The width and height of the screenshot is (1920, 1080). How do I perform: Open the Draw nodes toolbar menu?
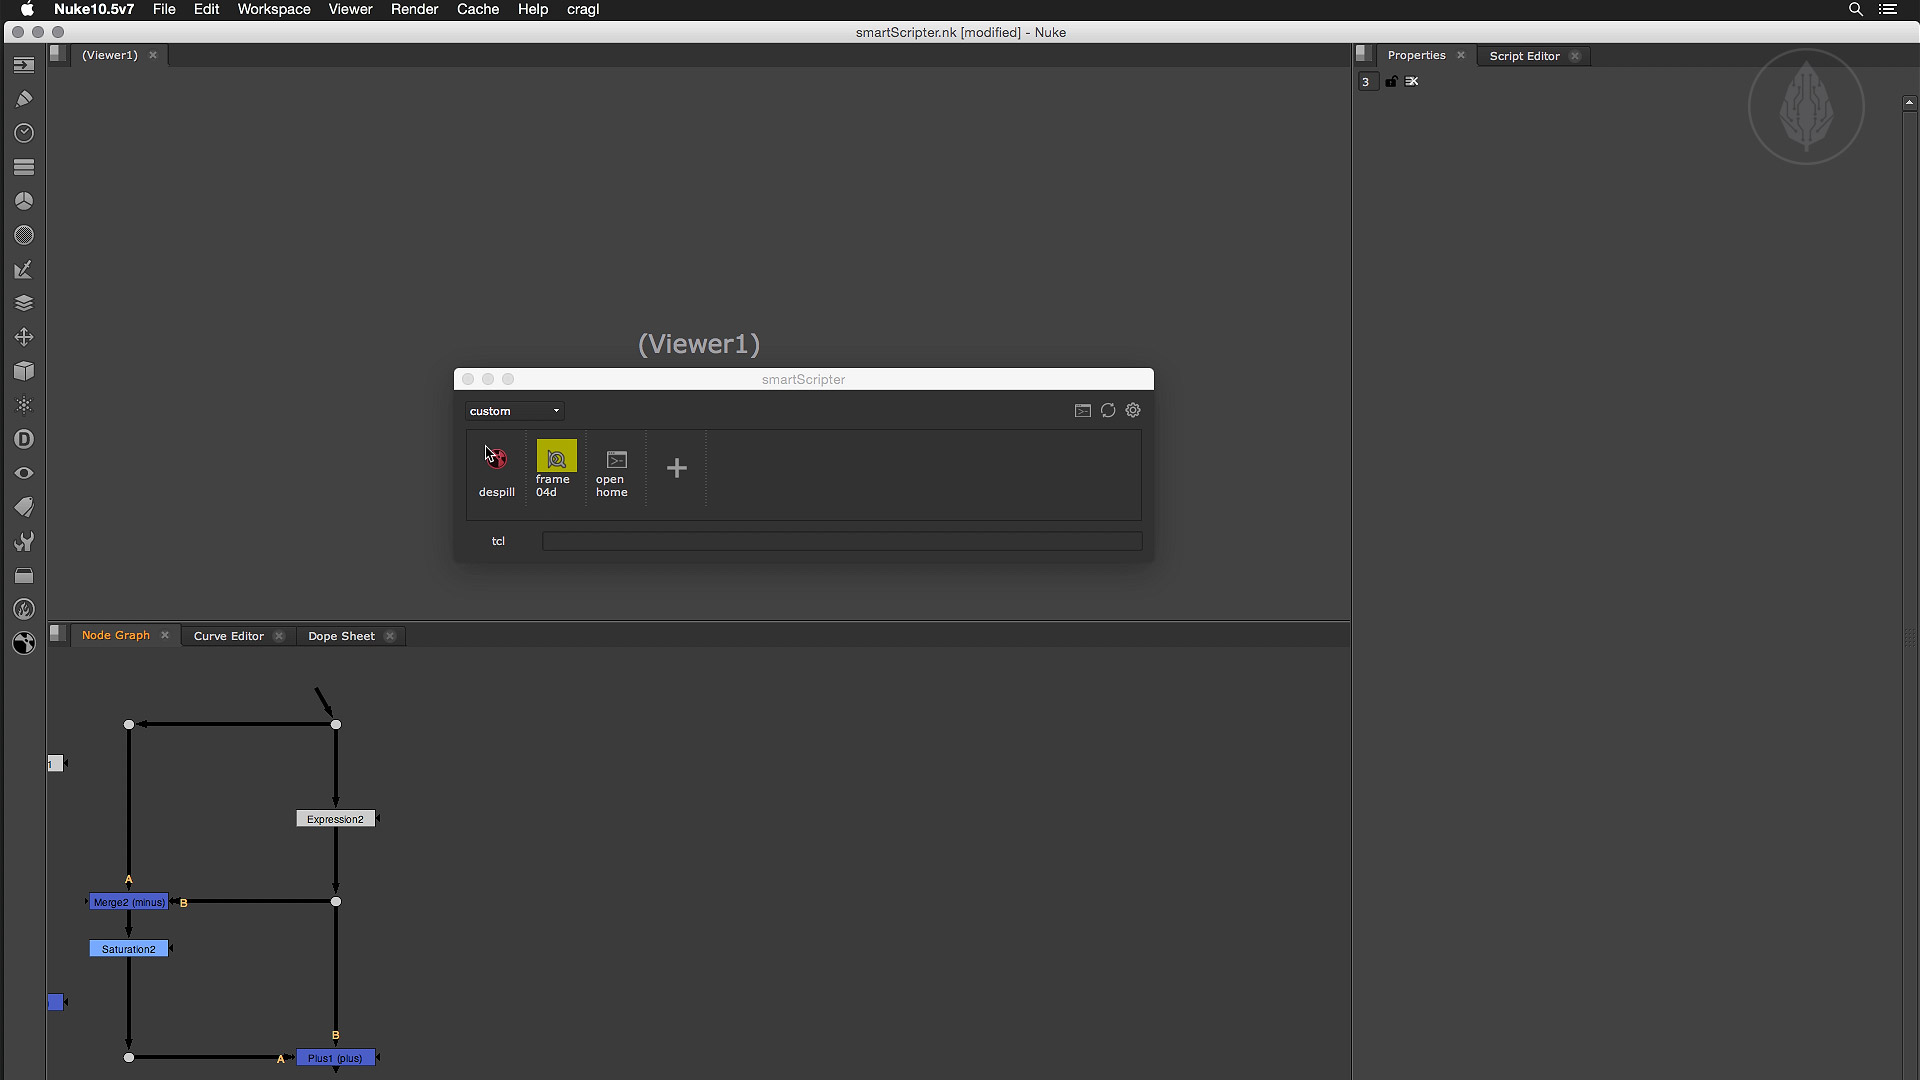[x=24, y=99]
